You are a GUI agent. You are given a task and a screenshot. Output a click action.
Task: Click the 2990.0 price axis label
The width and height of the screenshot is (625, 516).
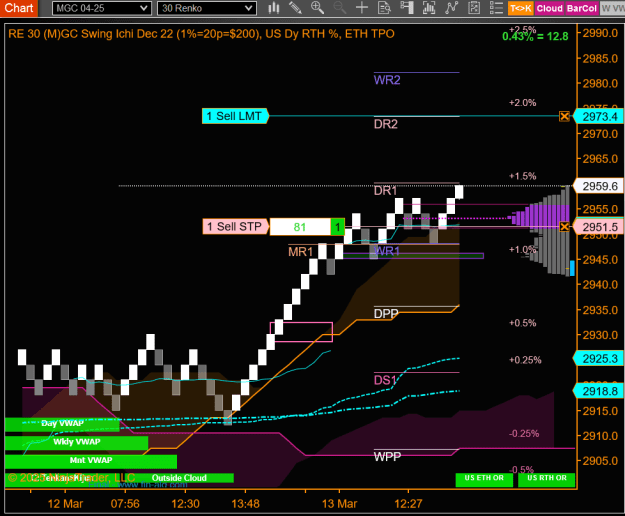(600, 33)
